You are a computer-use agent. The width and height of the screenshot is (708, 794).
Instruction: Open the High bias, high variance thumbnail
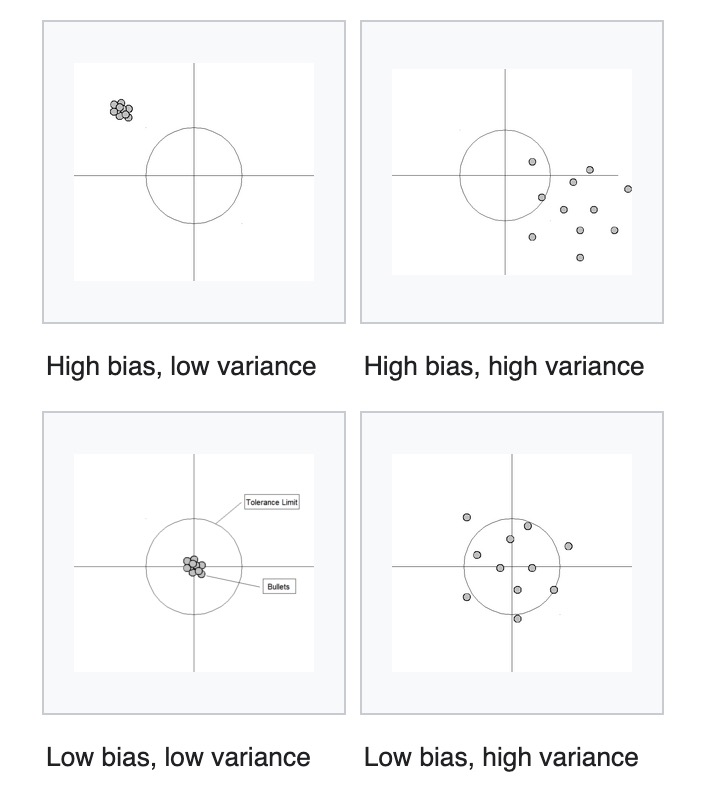[512, 172]
